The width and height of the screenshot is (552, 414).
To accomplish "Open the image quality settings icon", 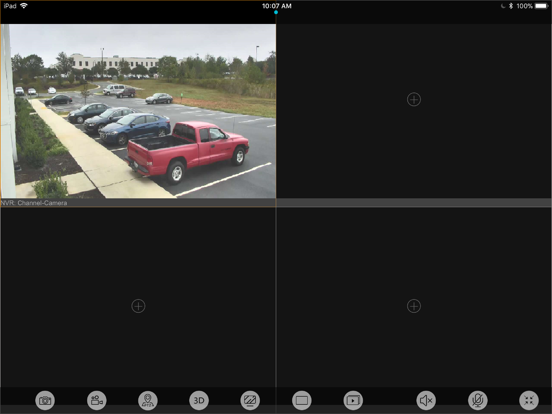I will (x=250, y=400).
